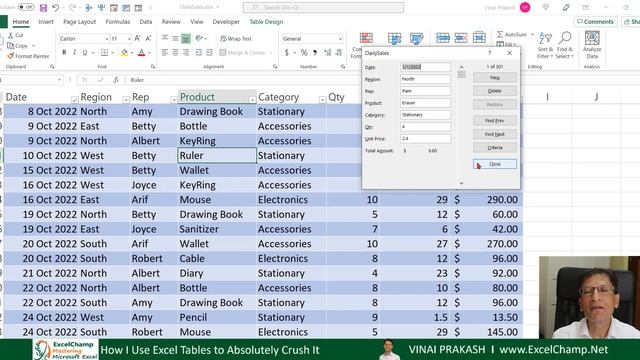Decrease the cell indent
The height and width of the screenshot is (360, 640).
[199, 53]
